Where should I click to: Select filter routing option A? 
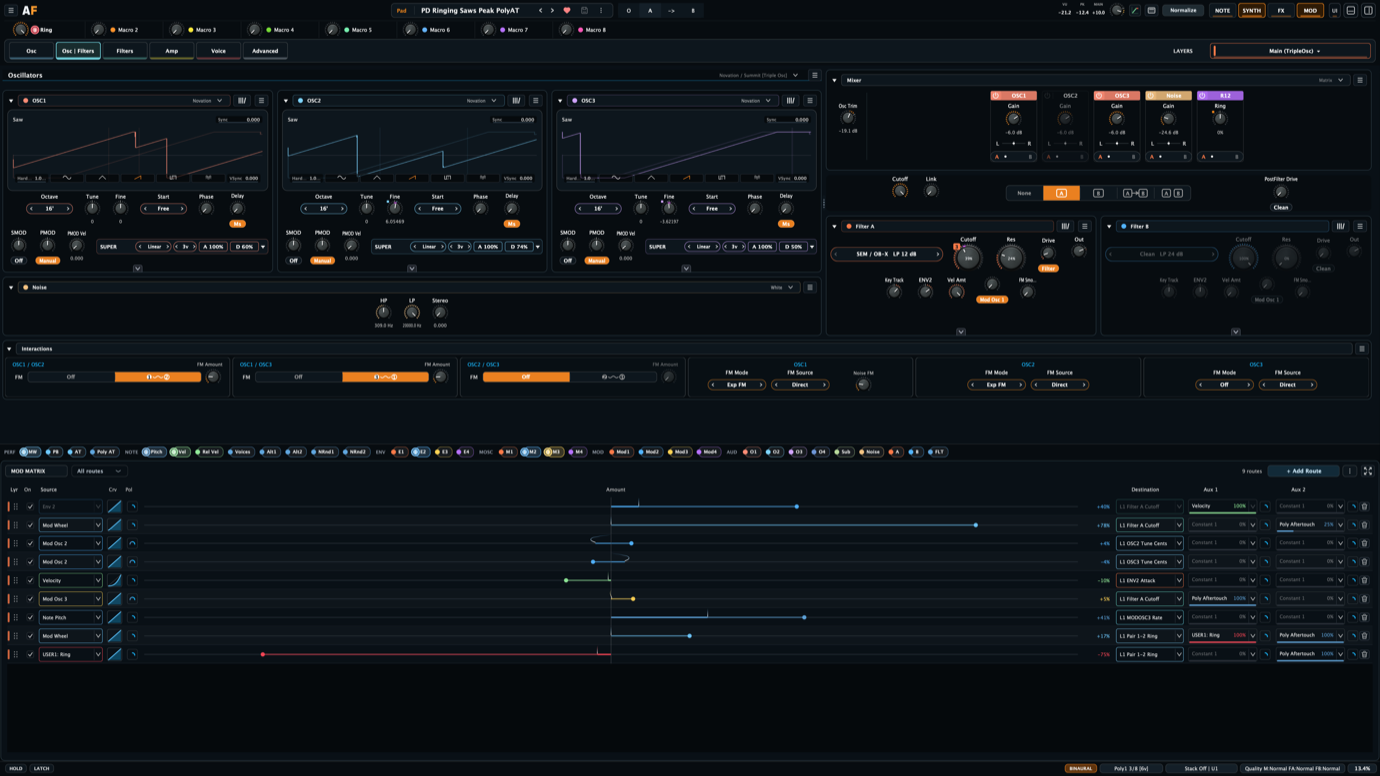(x=1061, y=193)
